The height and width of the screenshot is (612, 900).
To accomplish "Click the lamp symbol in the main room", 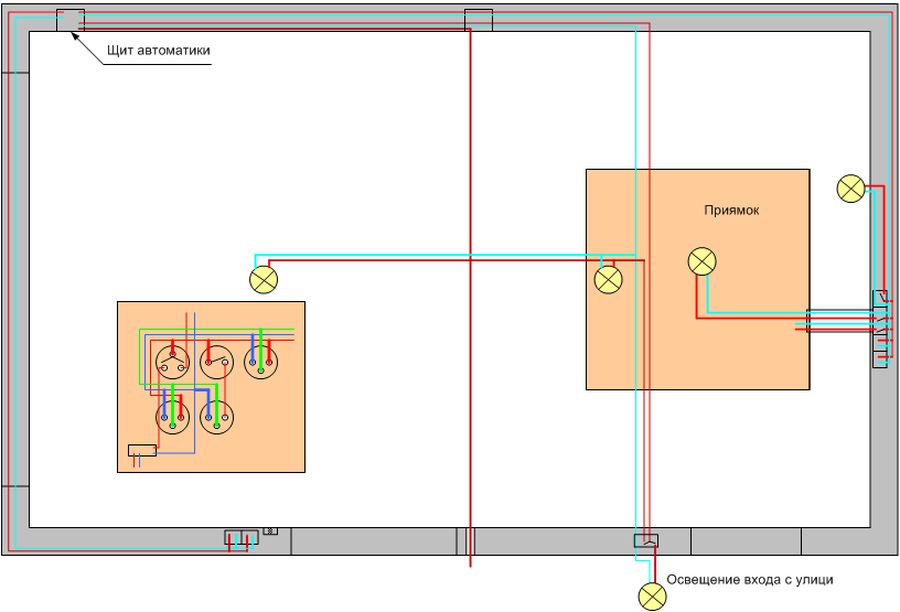I will [x=264, y=279].
